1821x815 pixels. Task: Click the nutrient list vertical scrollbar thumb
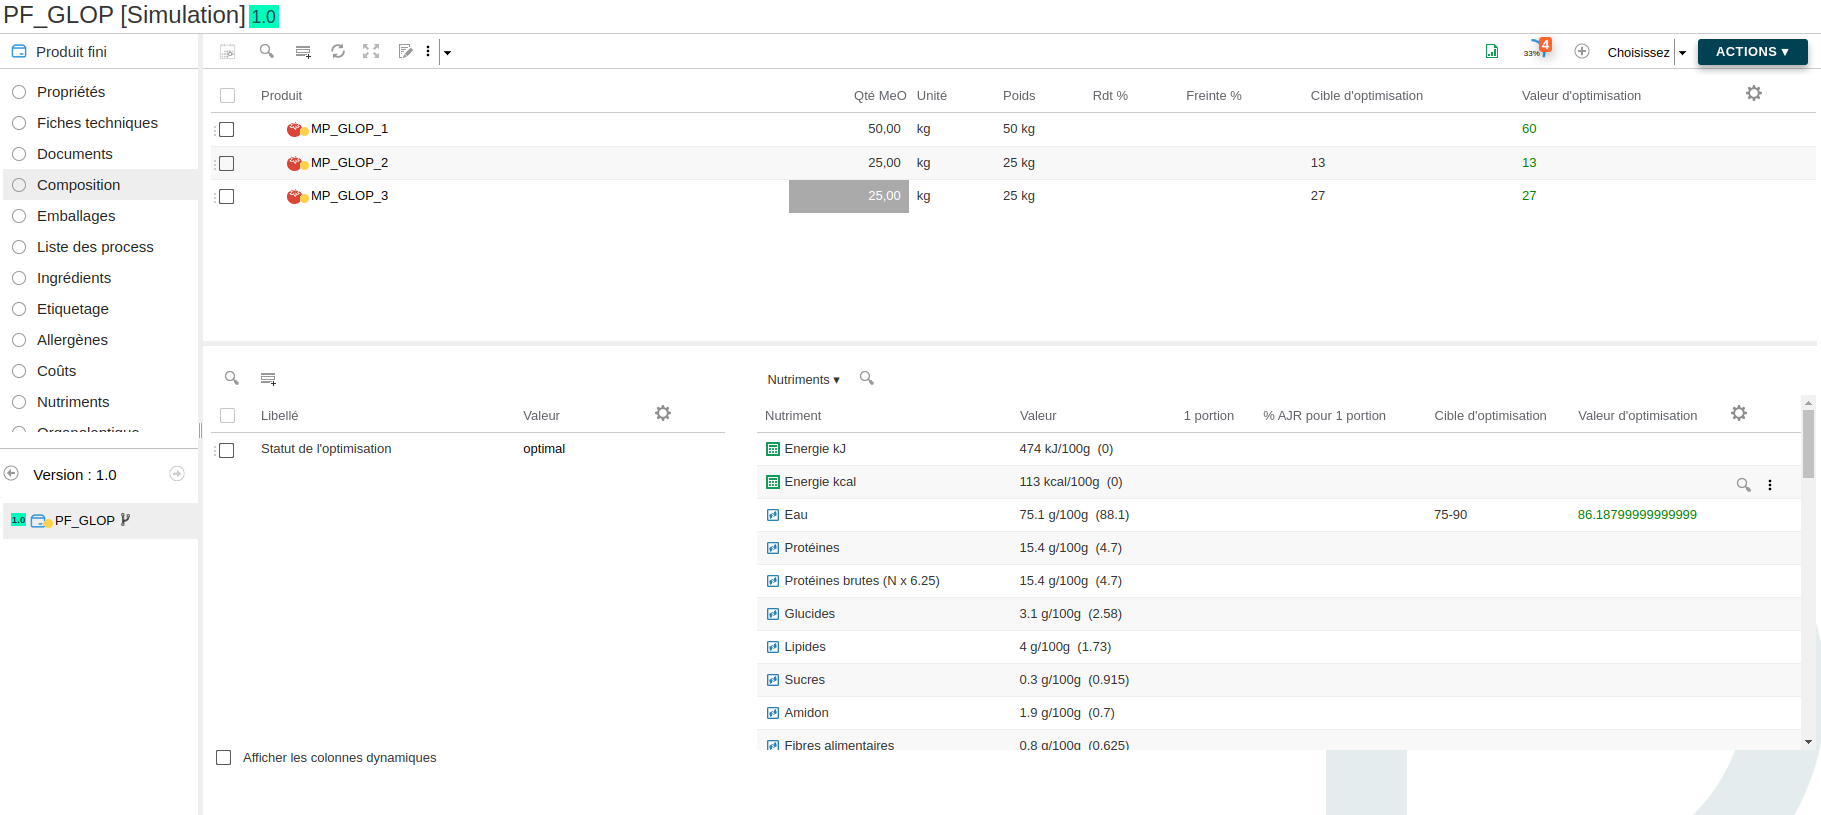pyautogui.click(x=1808, y=443)
